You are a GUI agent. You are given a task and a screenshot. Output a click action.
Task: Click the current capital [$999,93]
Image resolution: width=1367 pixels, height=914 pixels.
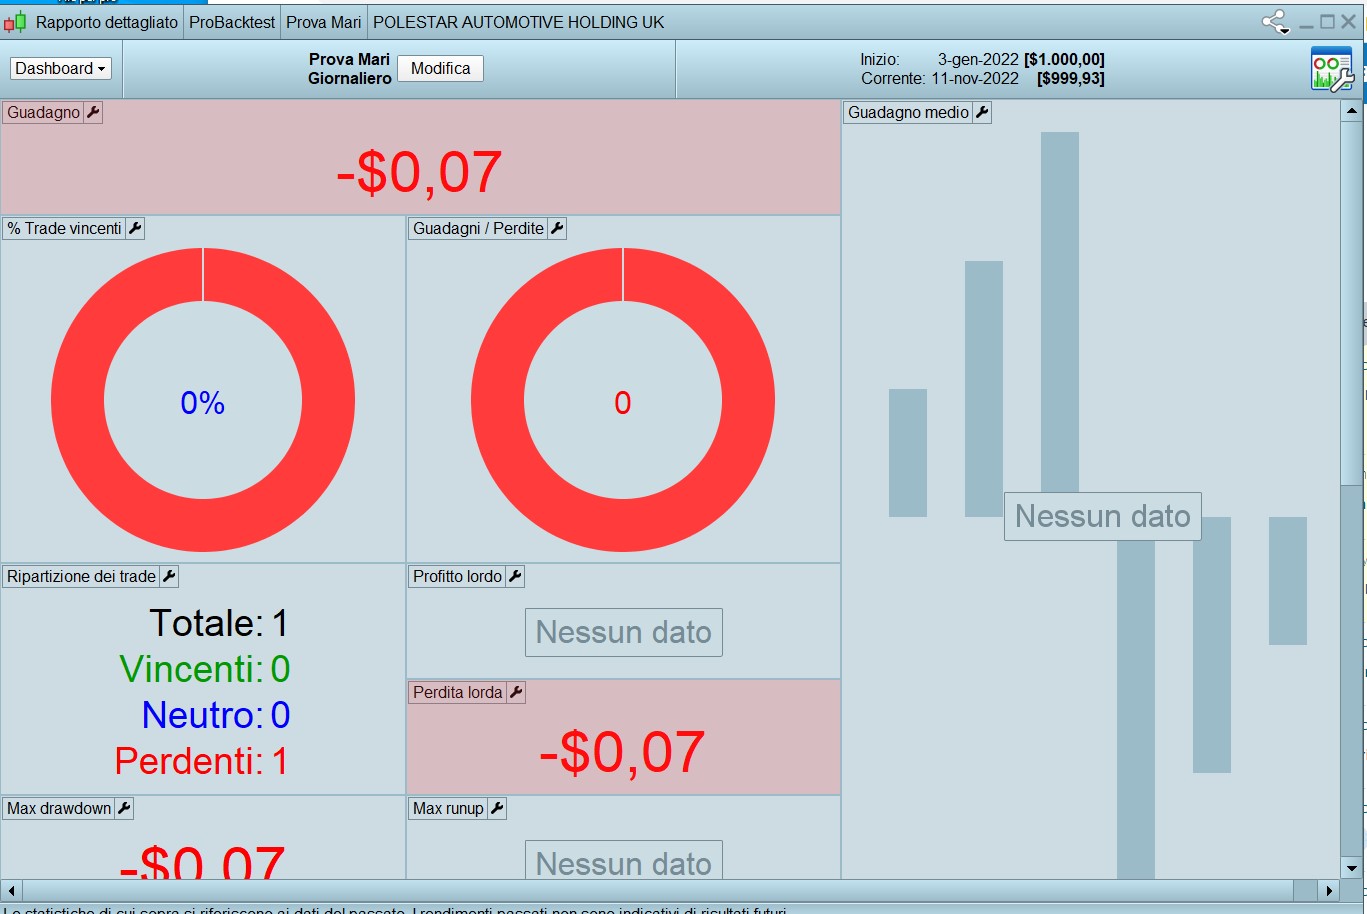[1071, 79]
